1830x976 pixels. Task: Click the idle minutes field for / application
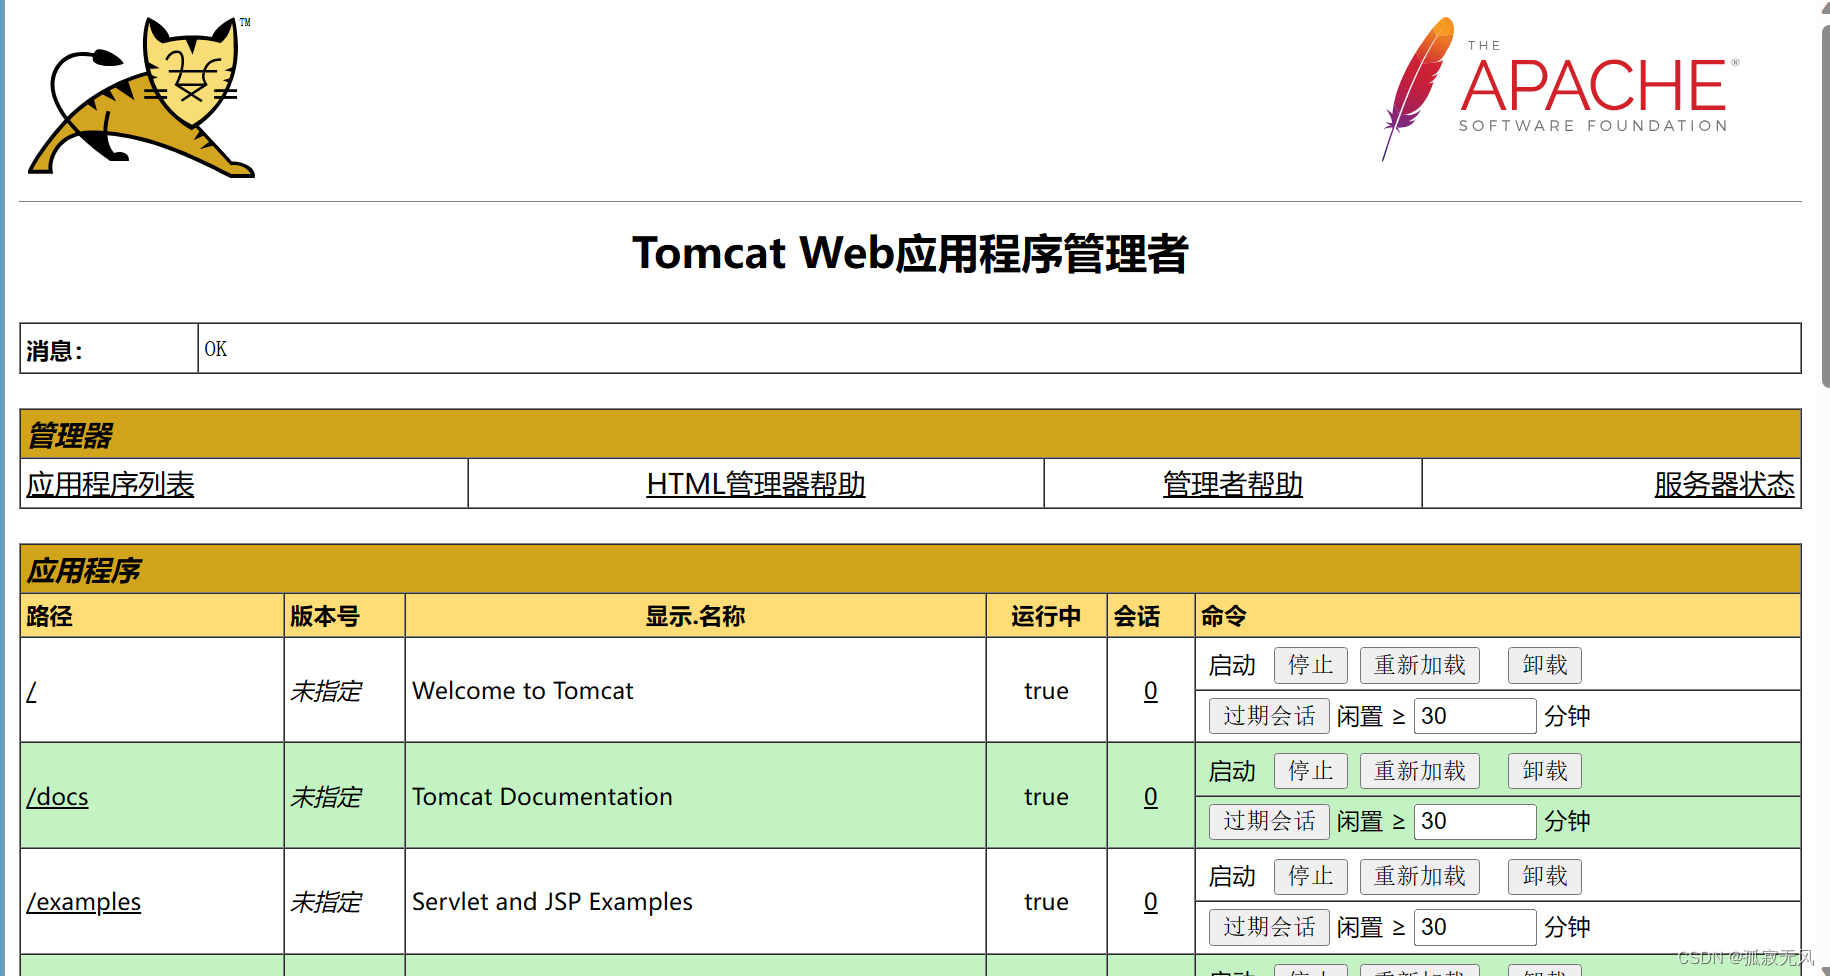coord(1475,716)
